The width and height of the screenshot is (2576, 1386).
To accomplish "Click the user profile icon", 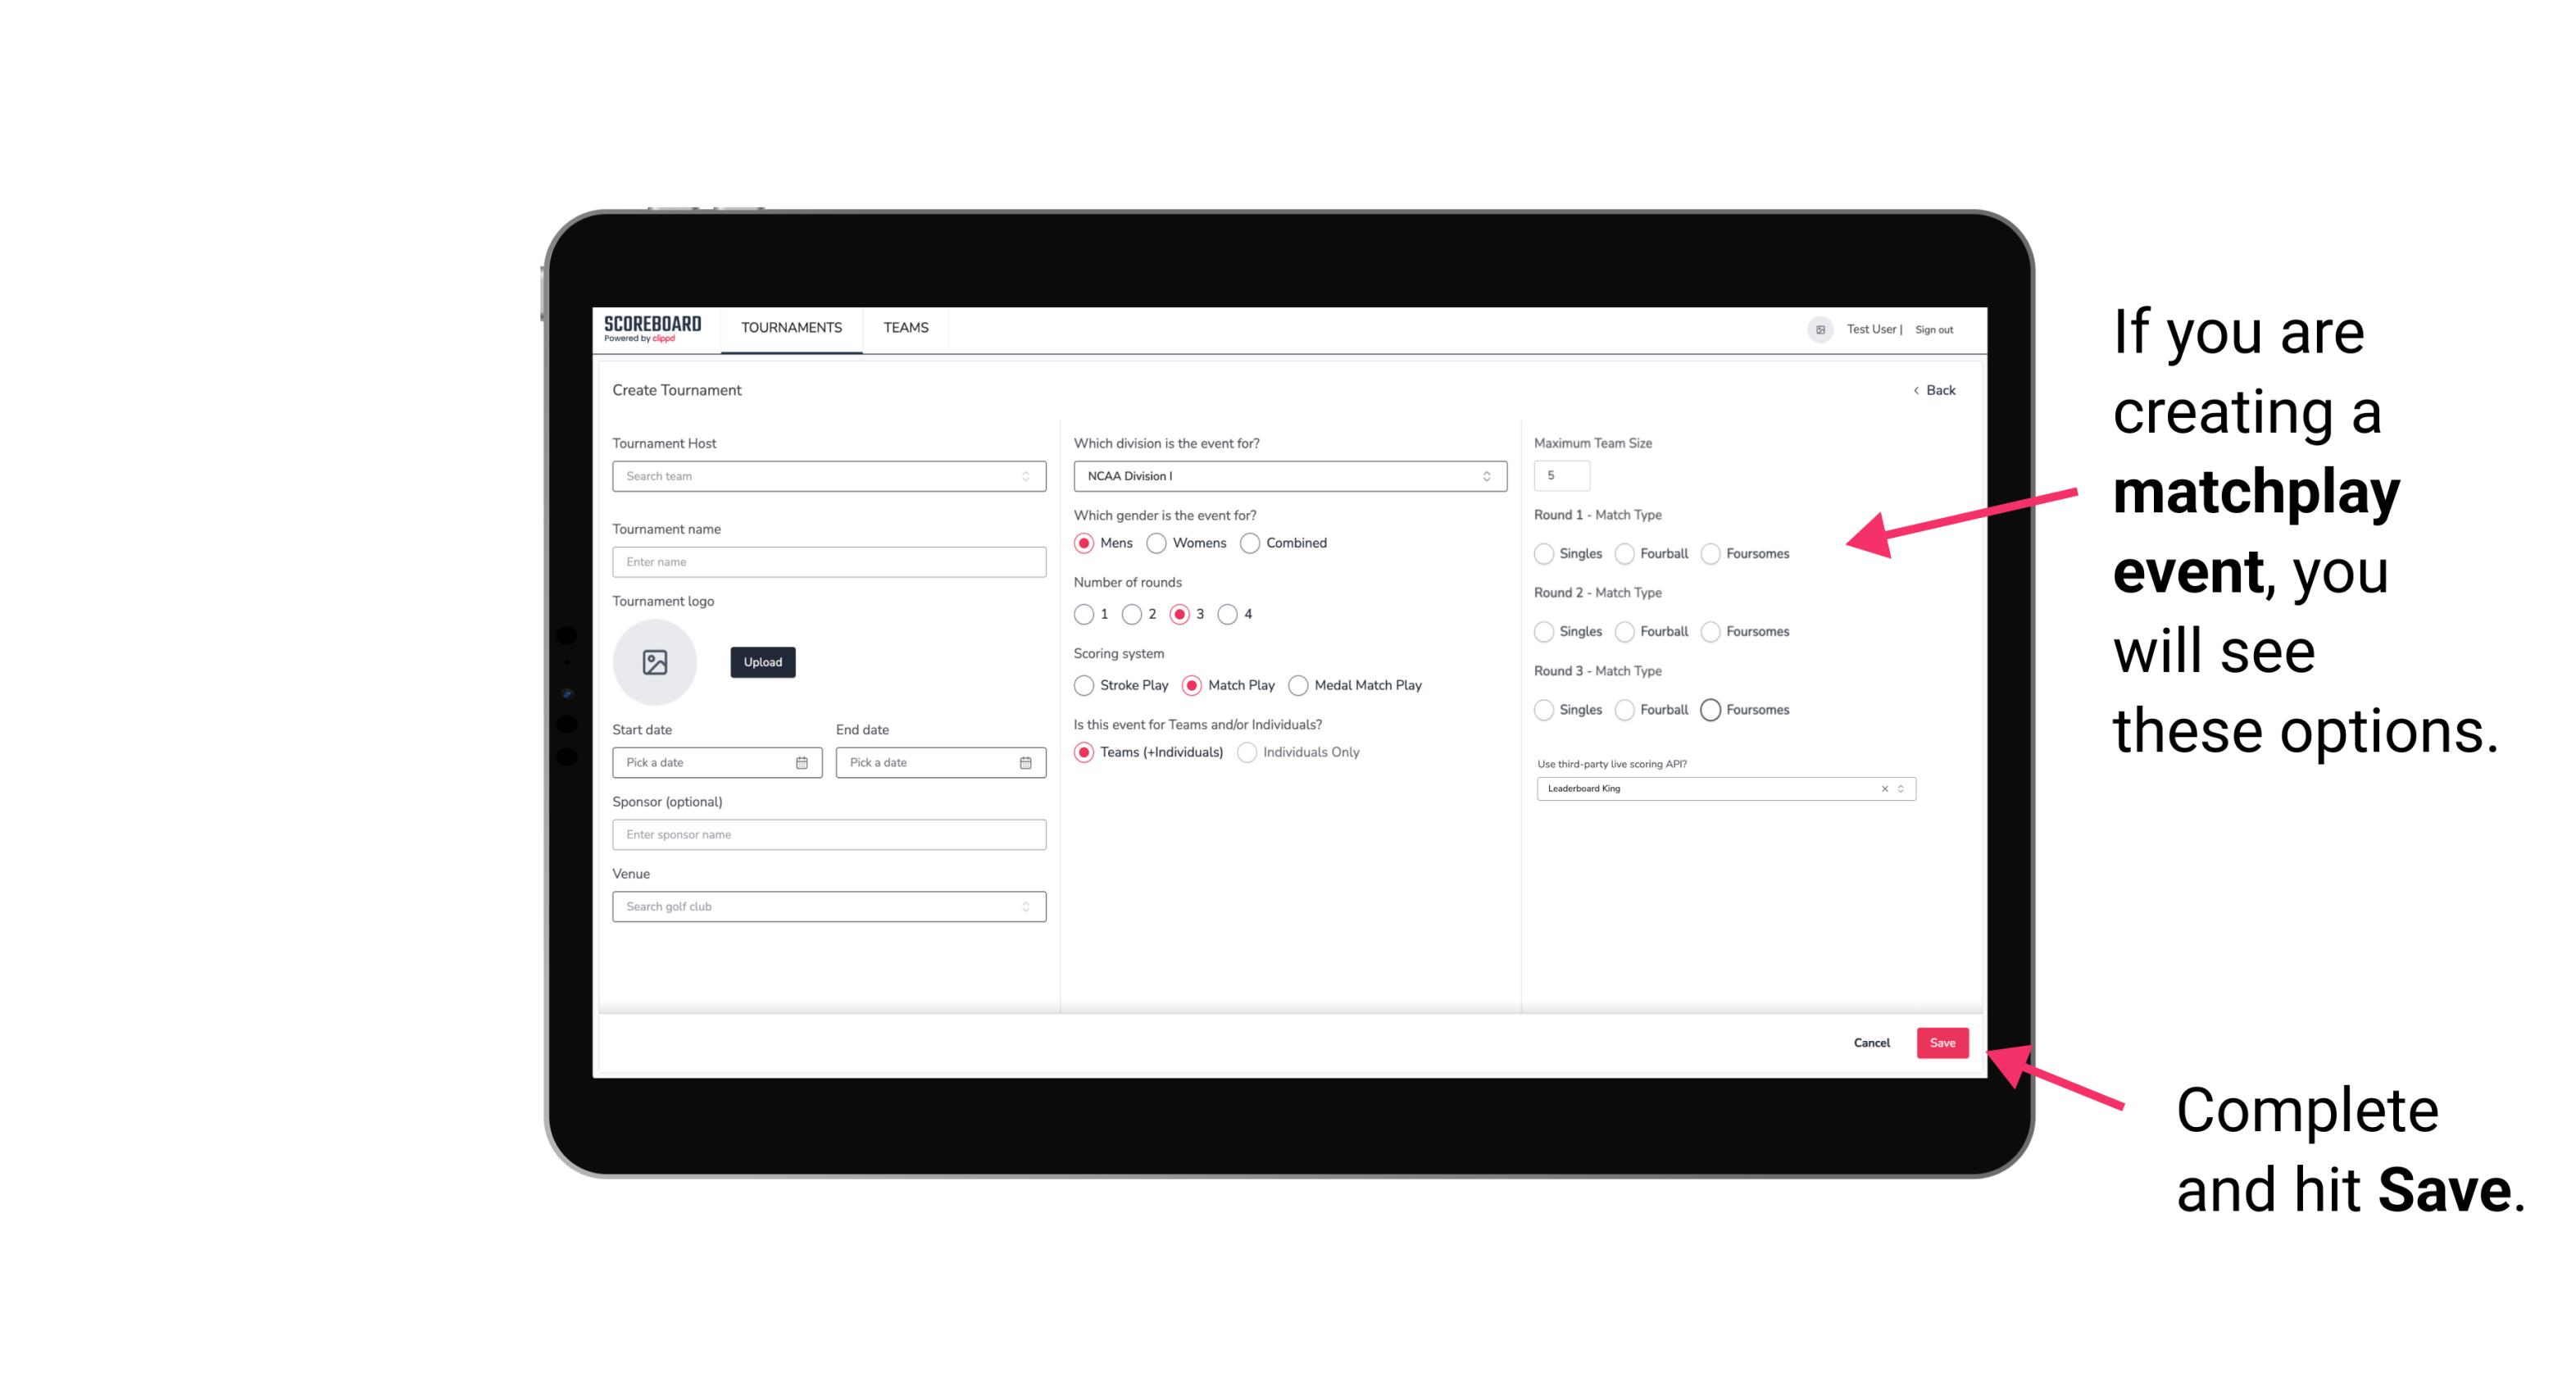I will click(x=1815, y=328).
